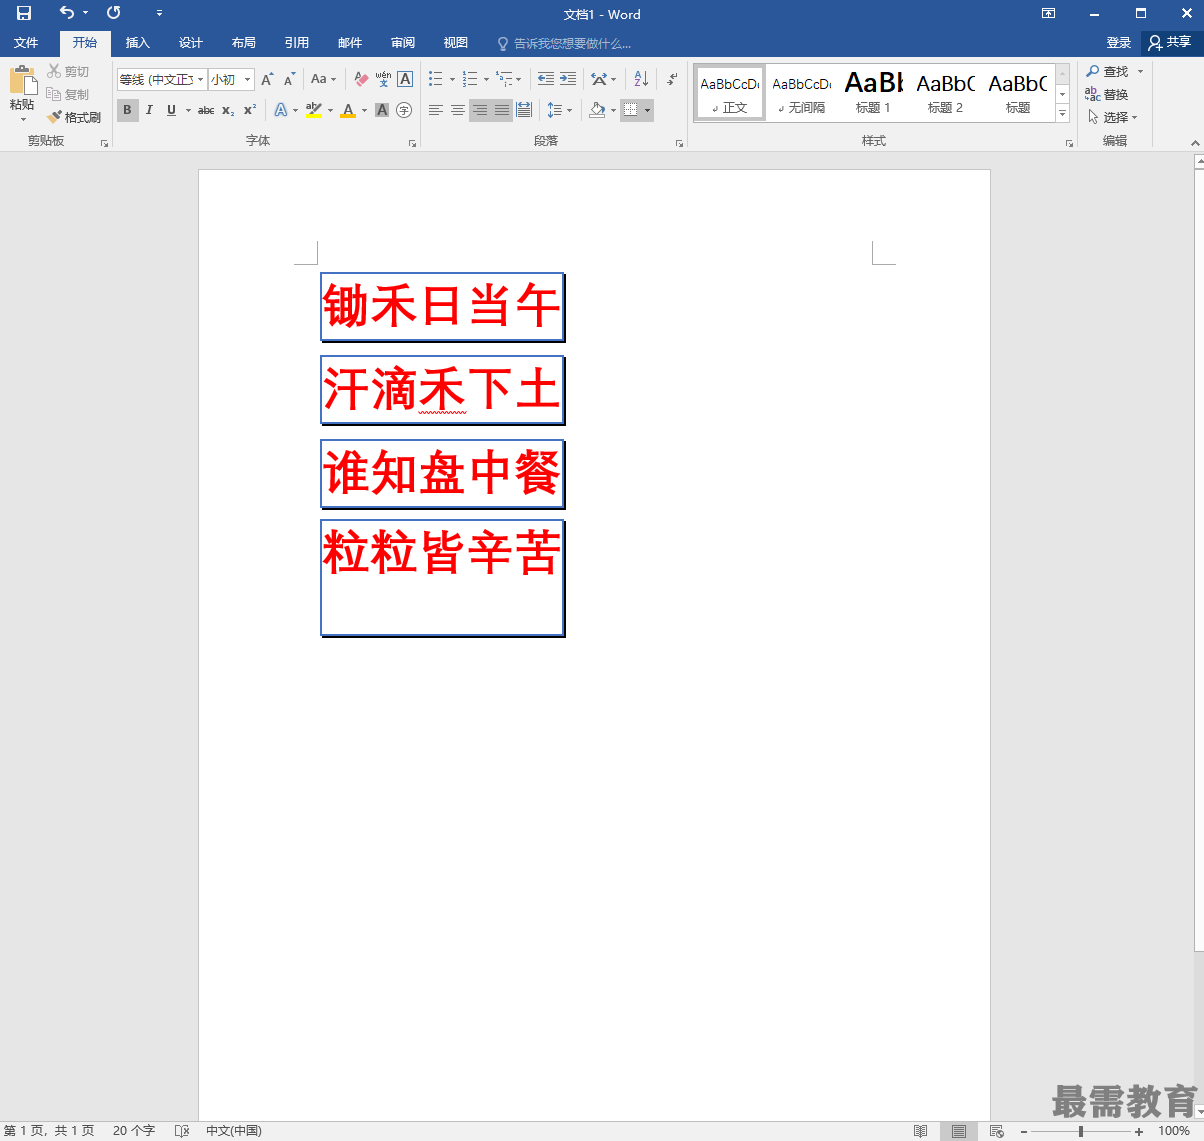Toggle character shading A icon
Screen dimensions: 1204x1141
pos(382,110)
